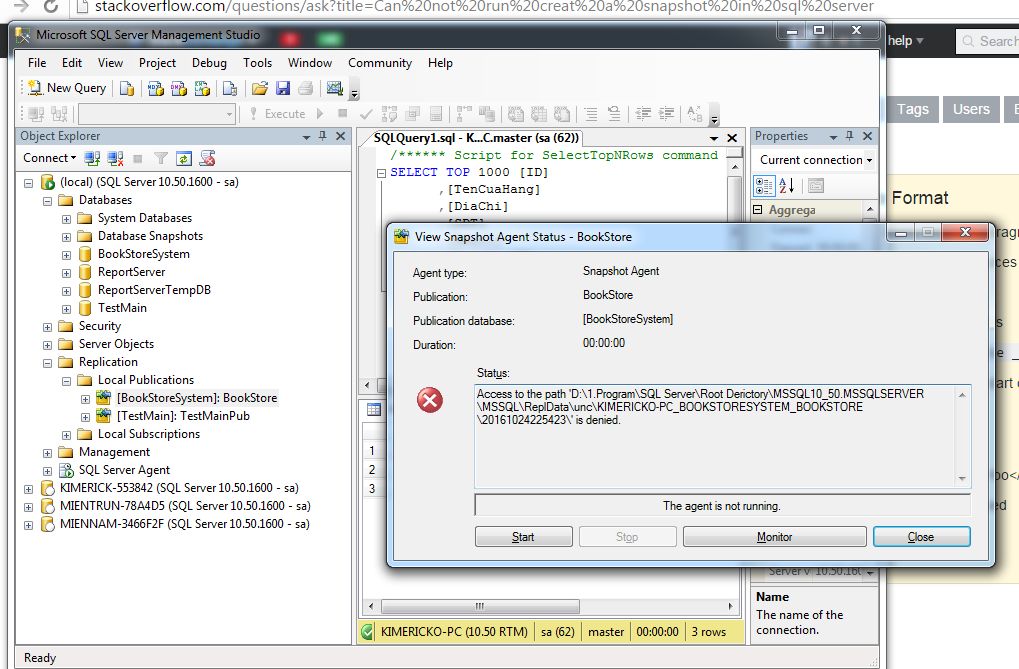Screen dimensions: 1019x669
Task: Click Object Explorer Refresh icon
Action: click(184, 158)
